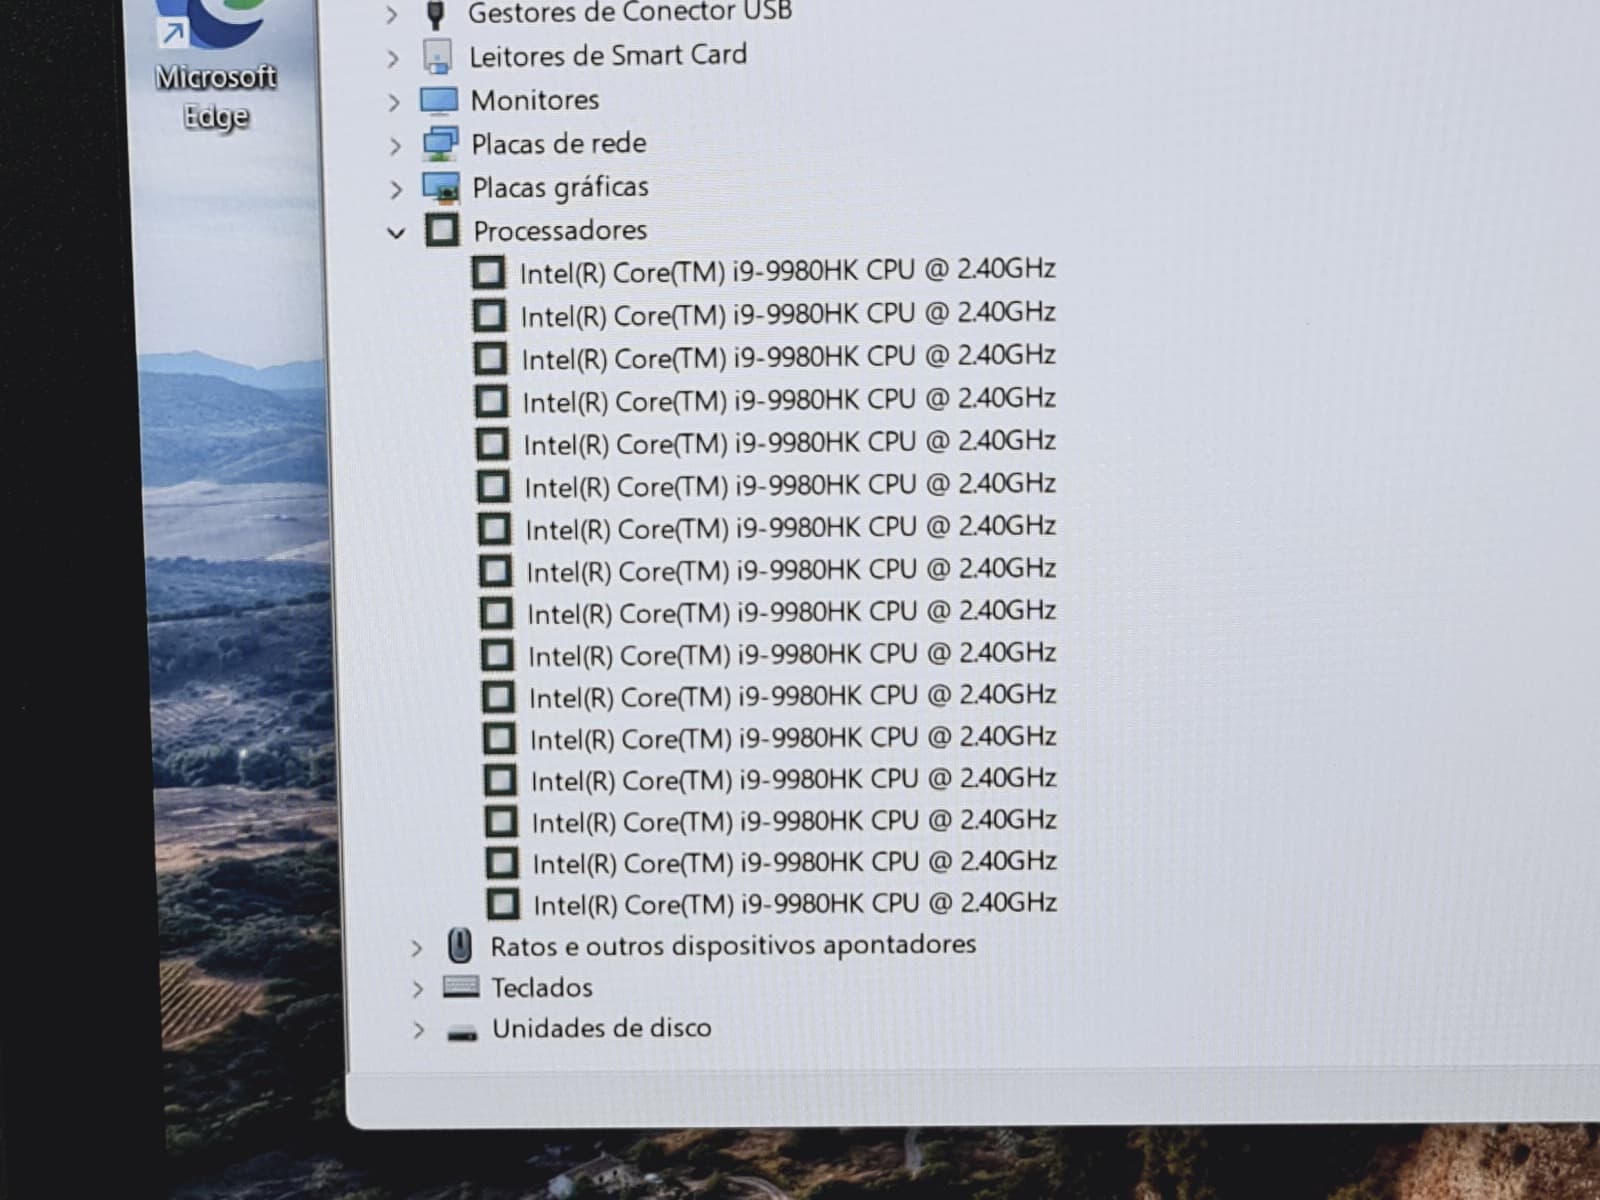This screenshot has height=1200, width=1600.
Task: Expand the Placas gráficas category
Action: [x=396, y=189]
